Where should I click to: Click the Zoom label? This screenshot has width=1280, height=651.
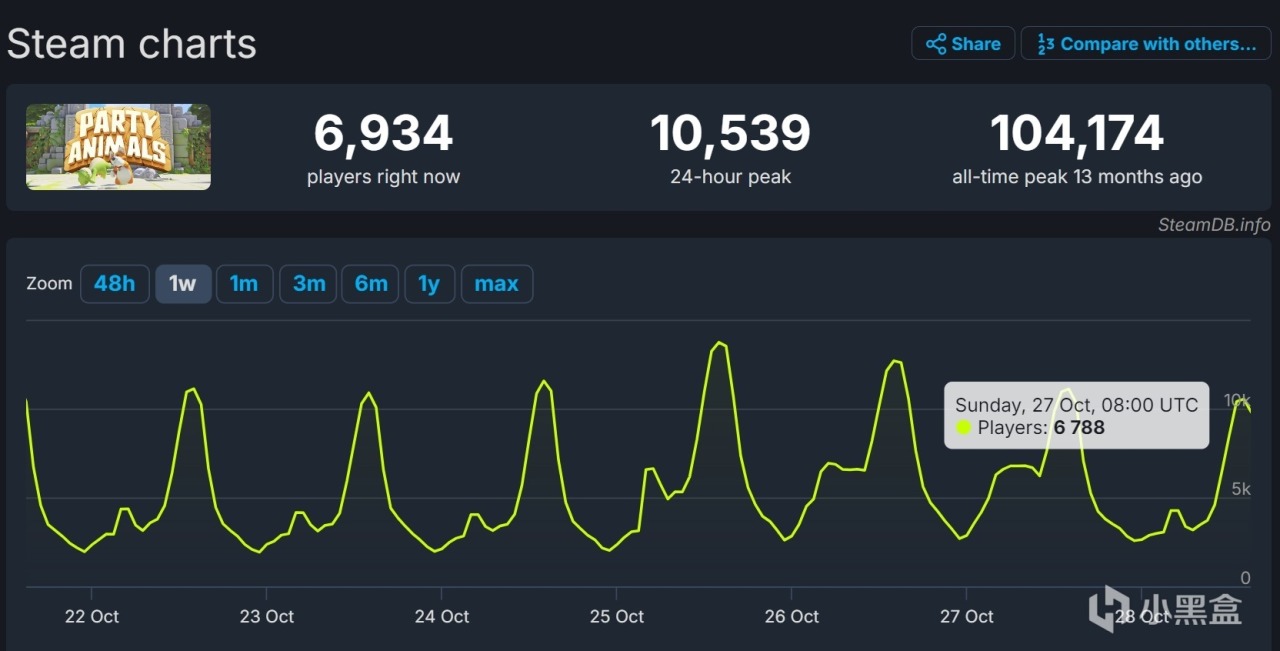point(49,284)
